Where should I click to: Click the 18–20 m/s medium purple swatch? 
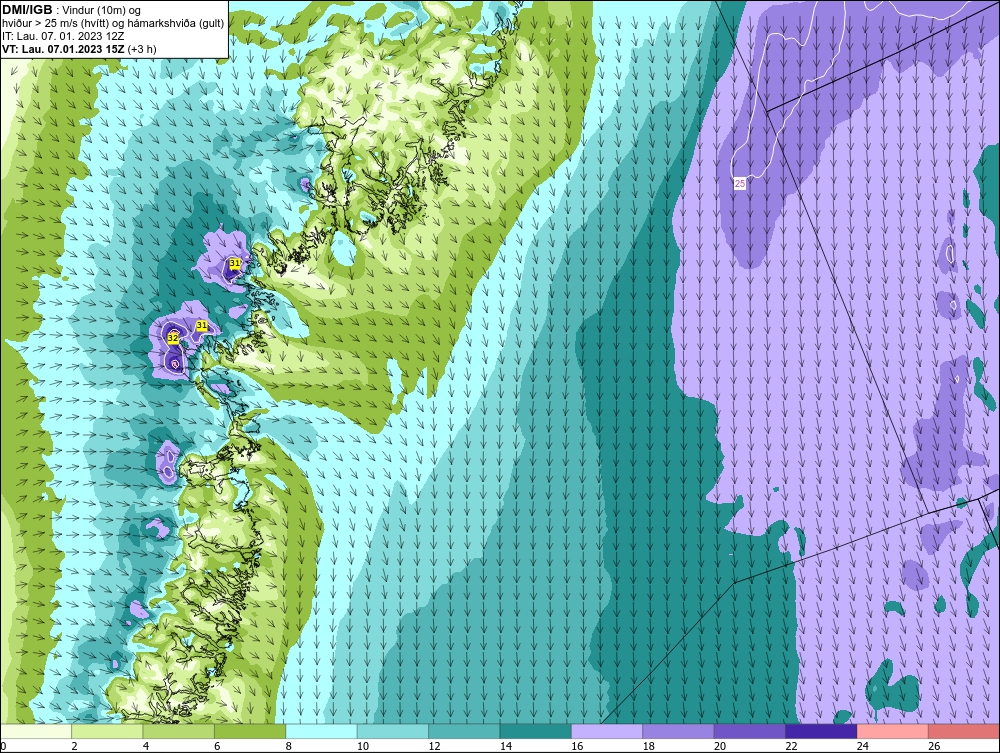tap(679, 731)
